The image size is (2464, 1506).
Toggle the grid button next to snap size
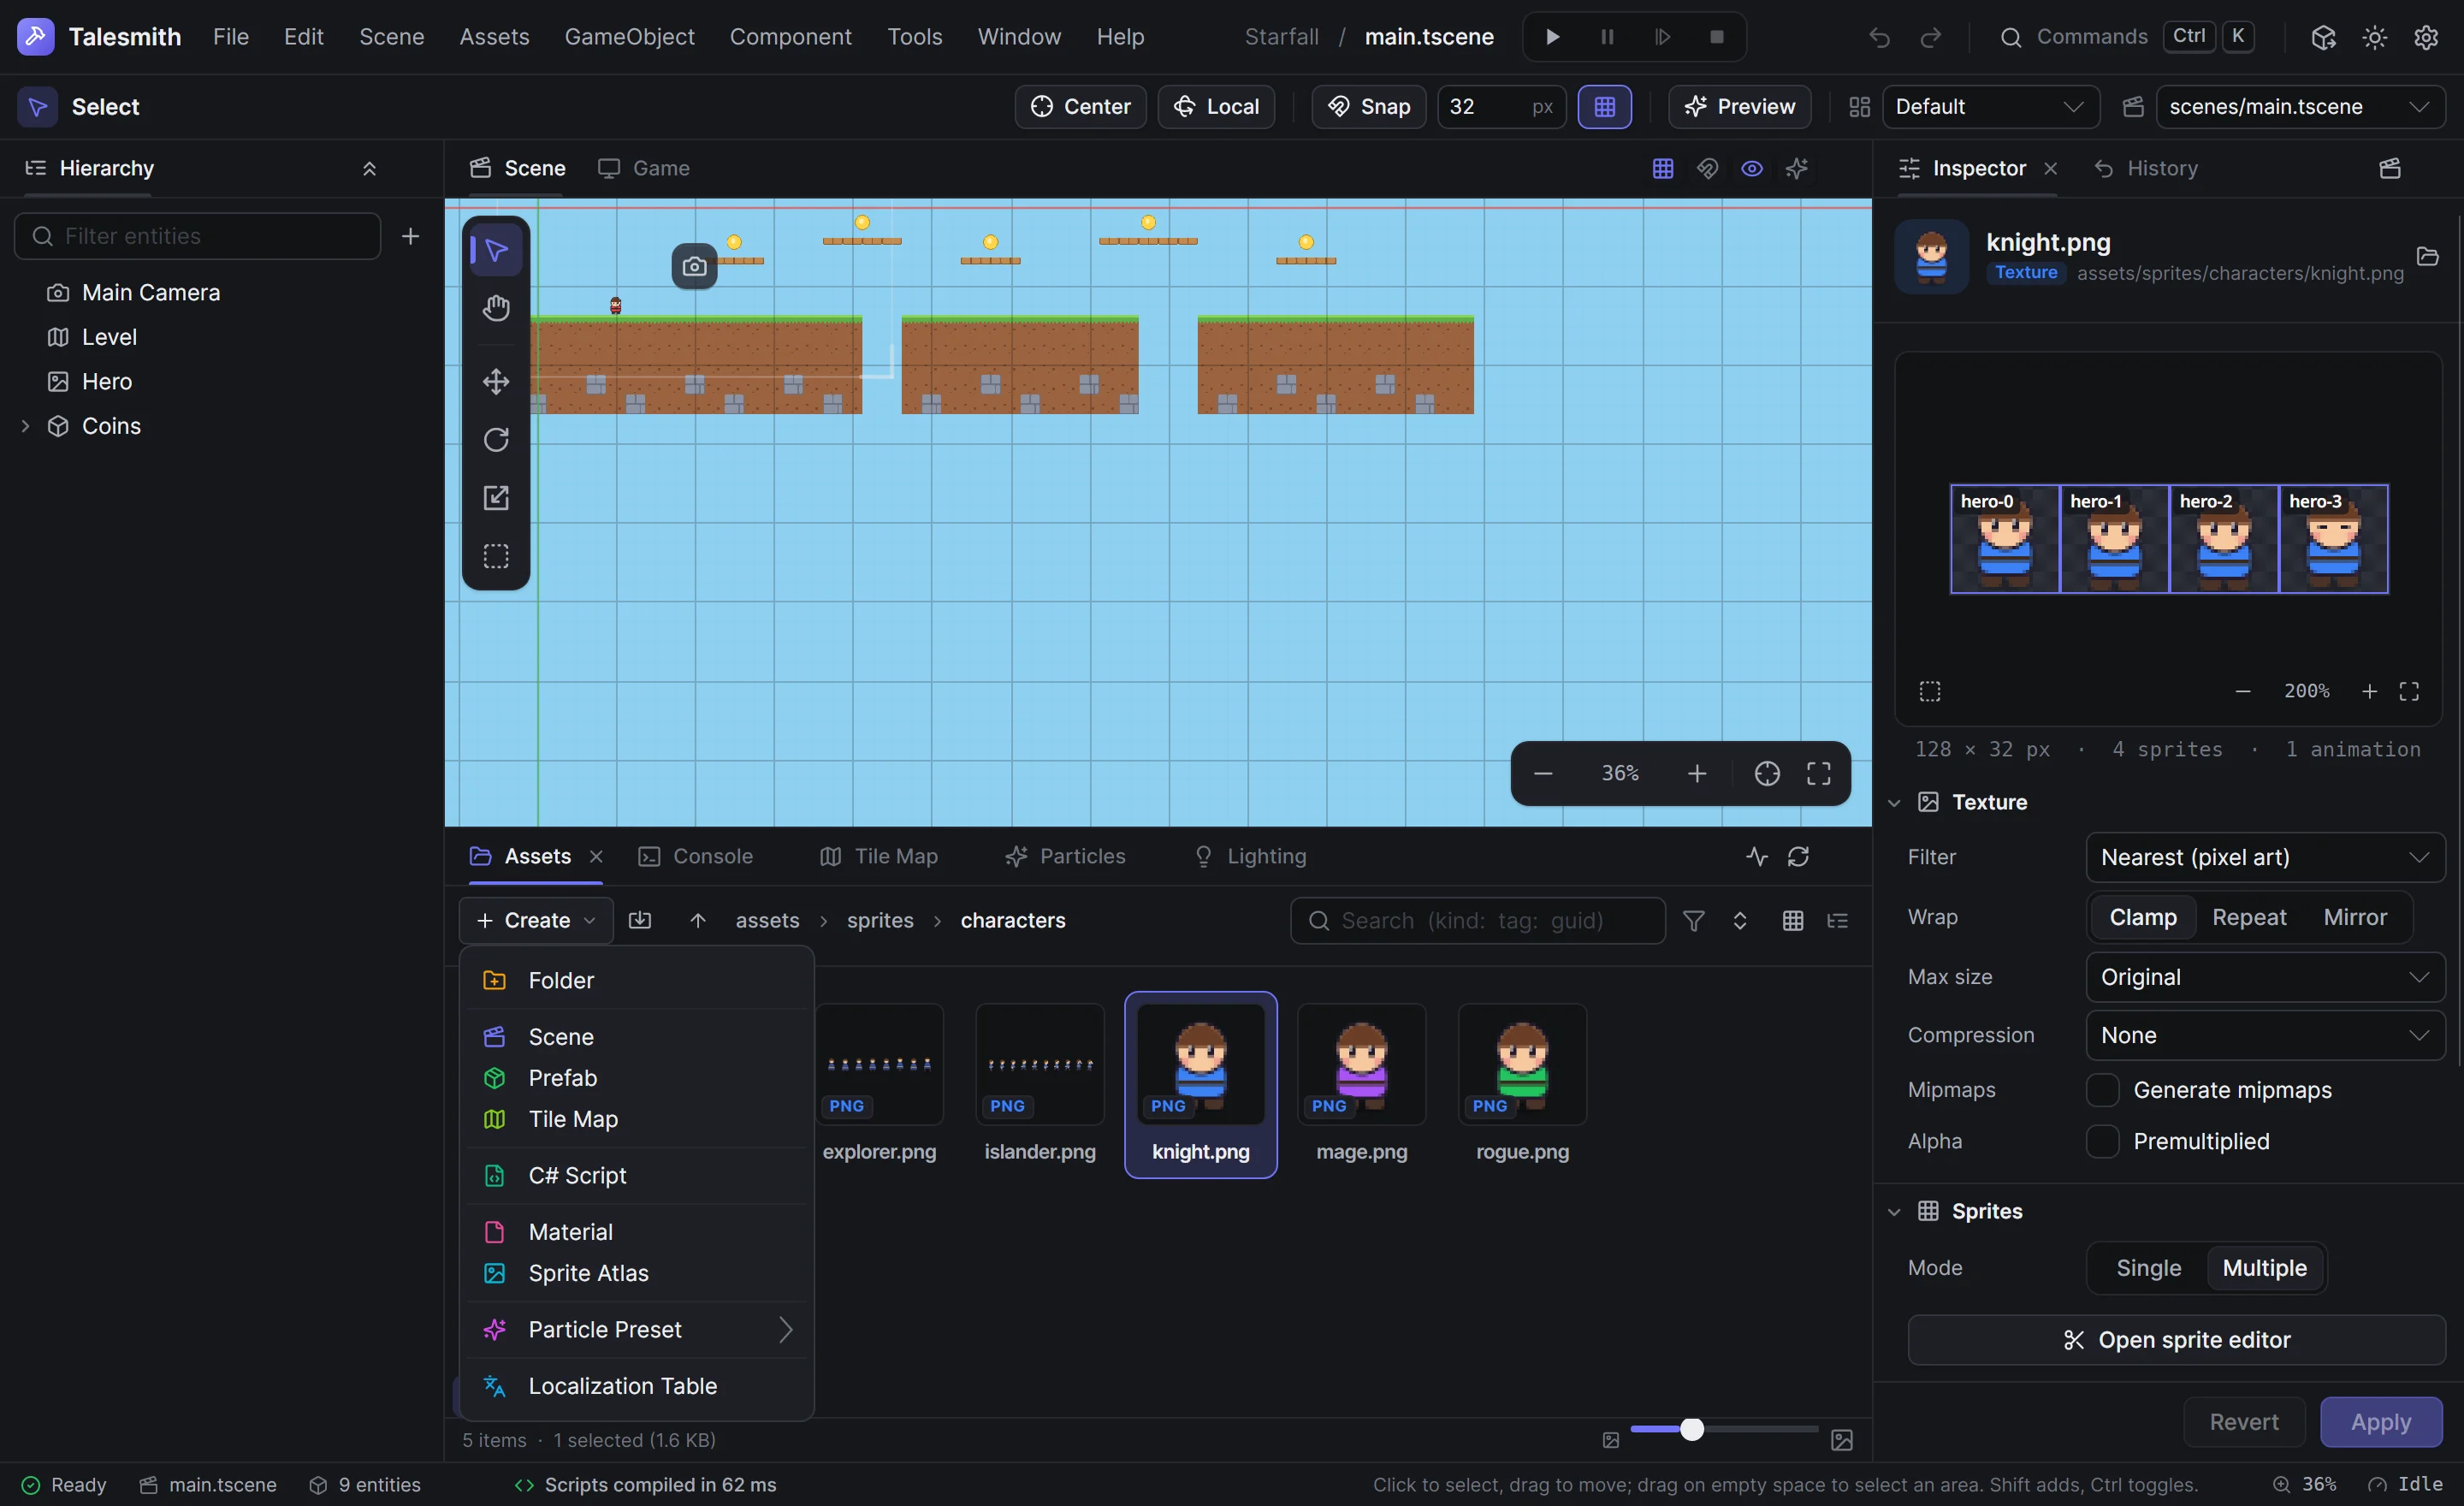1604,106
